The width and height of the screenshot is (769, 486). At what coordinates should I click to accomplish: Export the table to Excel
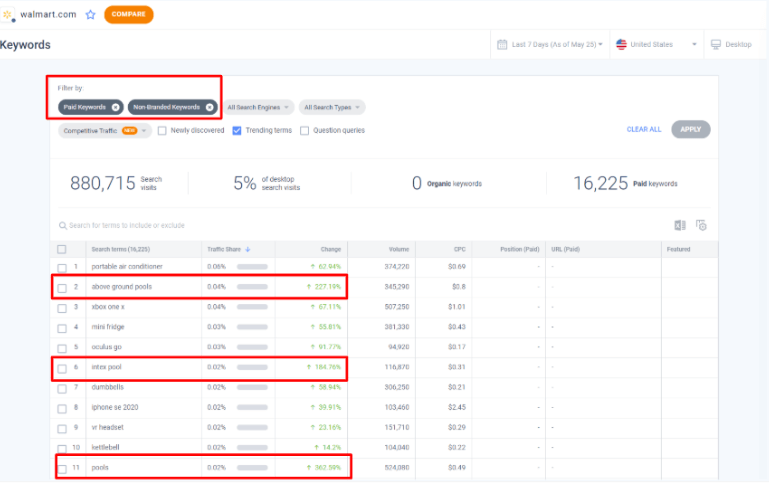[680, 226]
